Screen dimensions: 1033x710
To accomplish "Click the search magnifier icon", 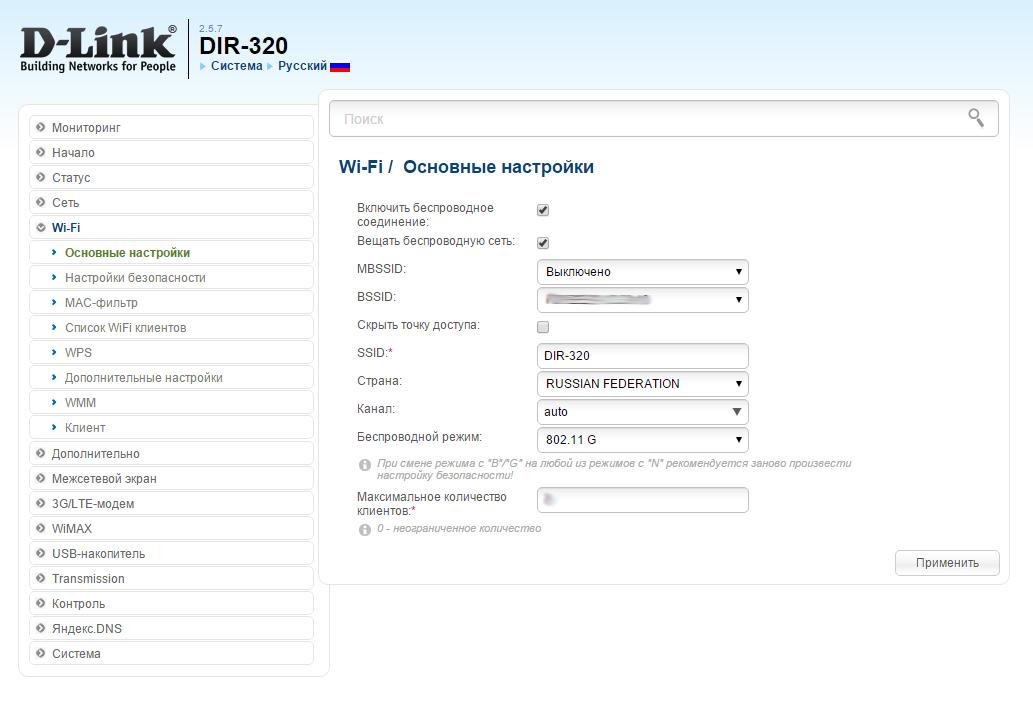I will [x=976, y=118].
